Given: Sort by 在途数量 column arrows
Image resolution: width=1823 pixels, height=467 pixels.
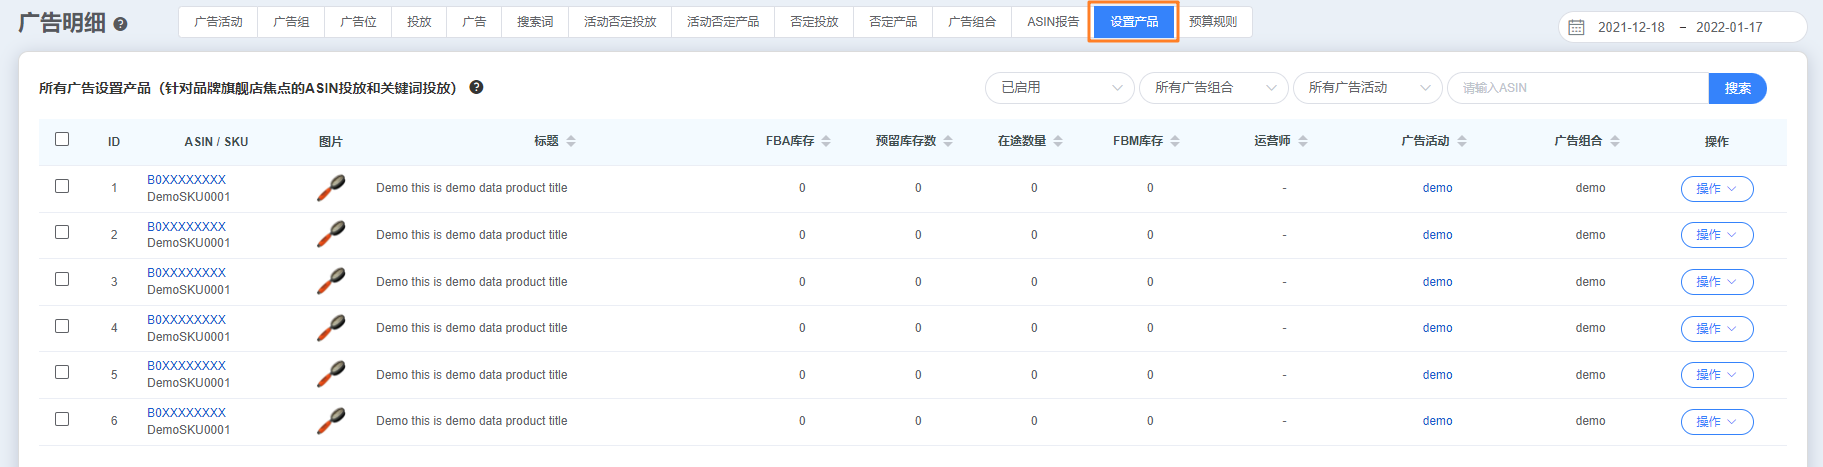Looking at the screenshot, I should point(1058,141).
